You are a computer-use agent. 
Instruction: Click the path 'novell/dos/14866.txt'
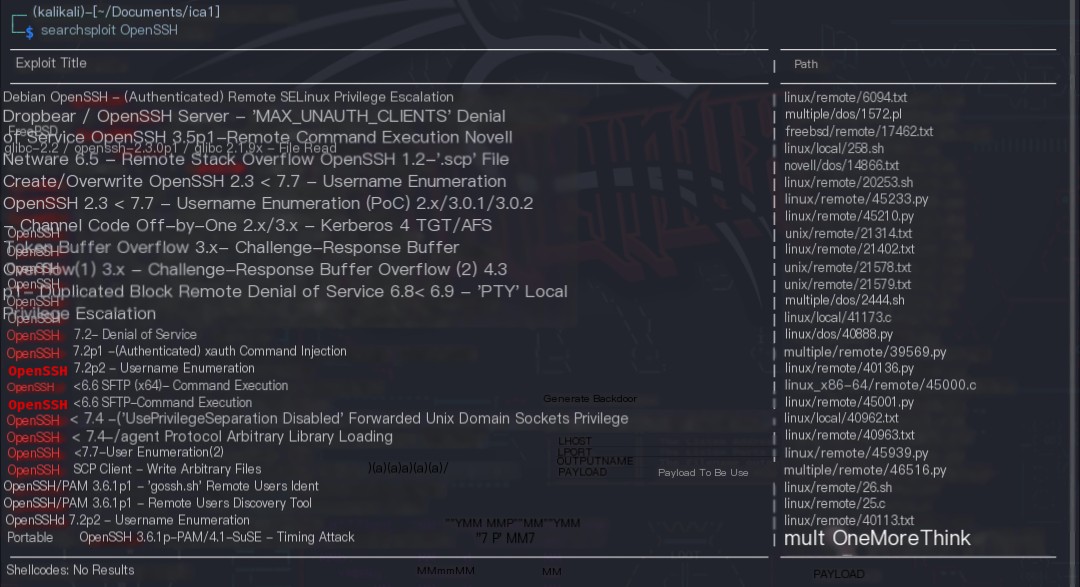pyautogui.click(x=841, y=166)
